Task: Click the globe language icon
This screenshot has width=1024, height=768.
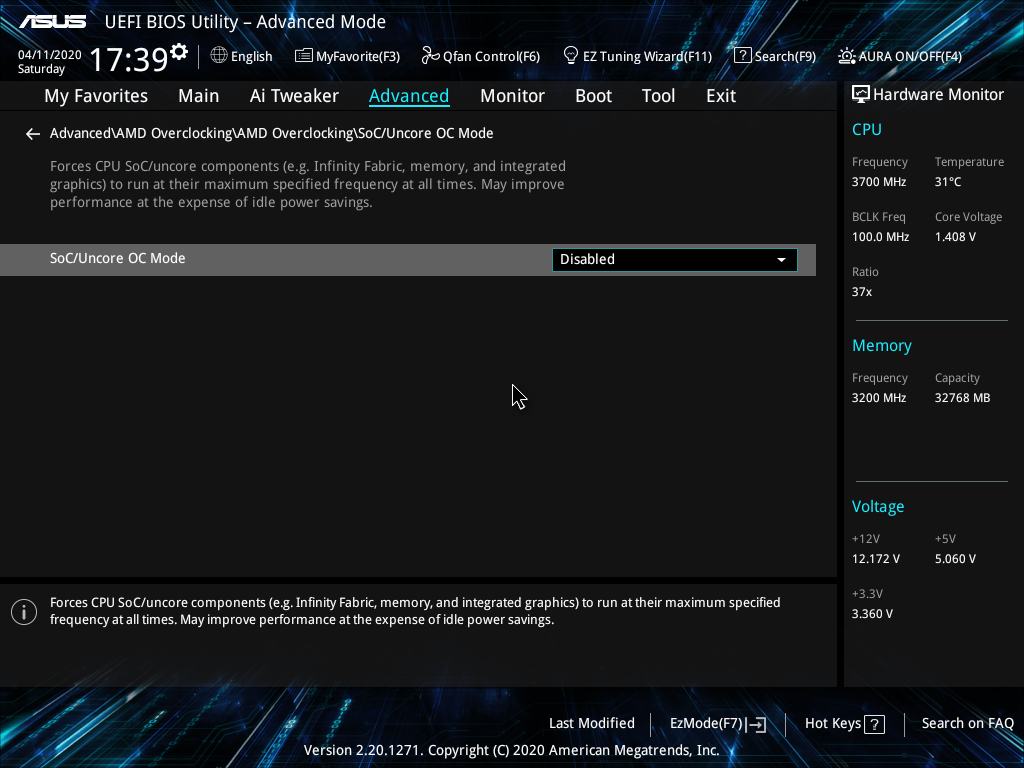Action: 219,56
